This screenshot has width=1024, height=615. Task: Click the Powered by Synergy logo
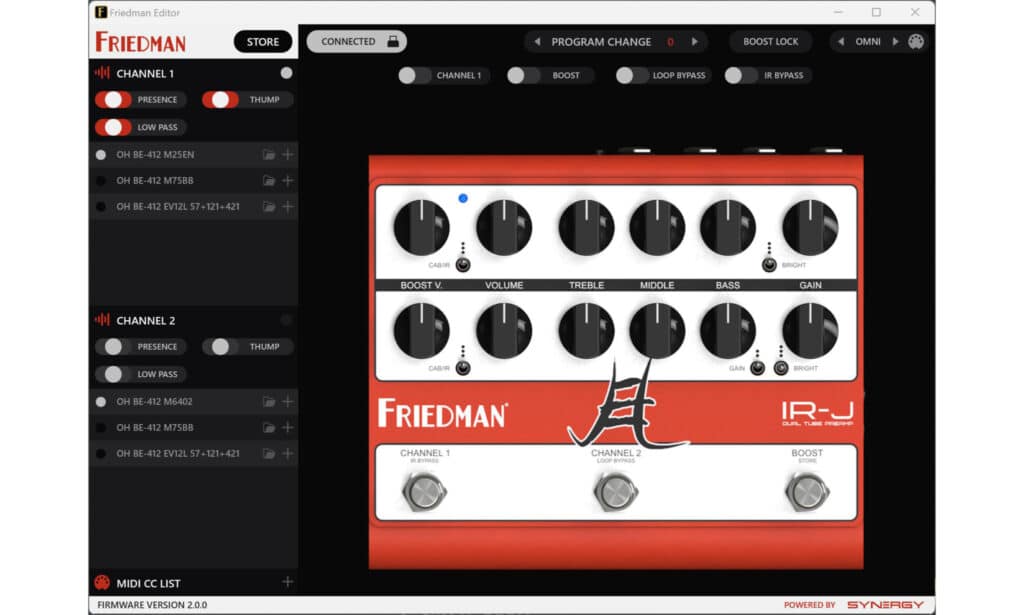pos(854,605)
